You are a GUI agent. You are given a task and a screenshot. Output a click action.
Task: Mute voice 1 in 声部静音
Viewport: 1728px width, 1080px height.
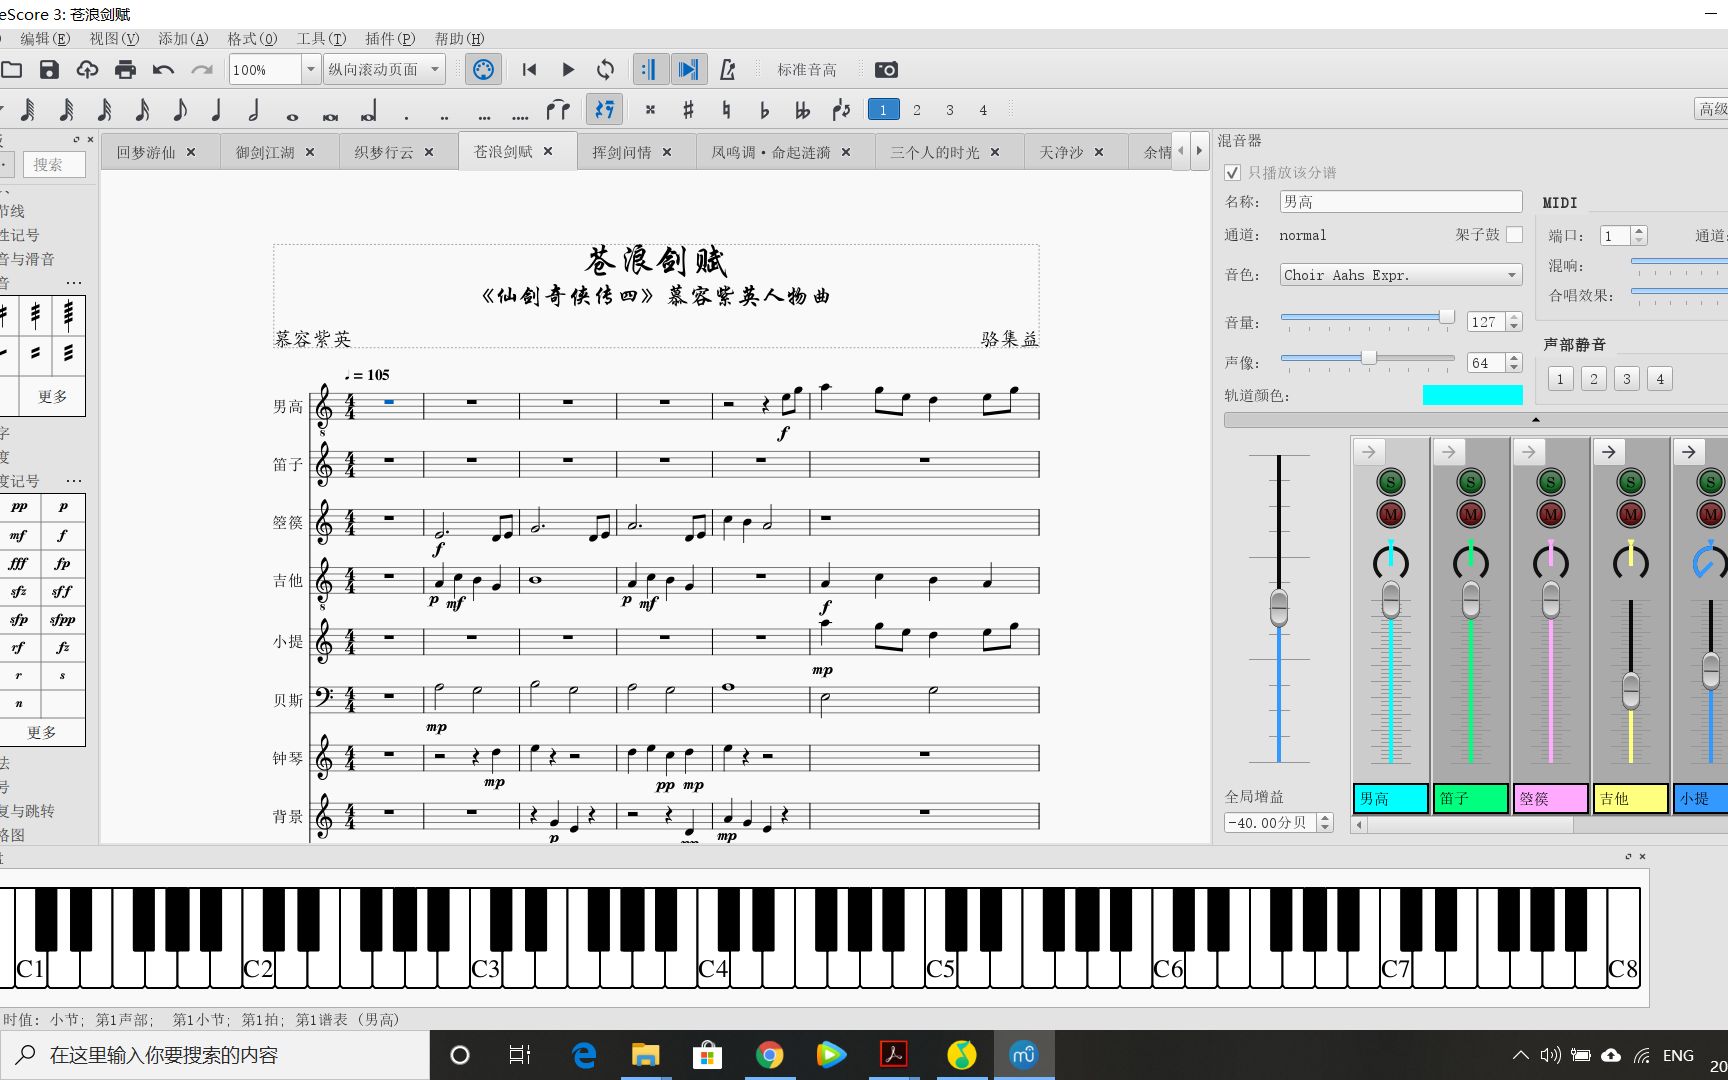pyautogui.click(x=1560, y=379)
